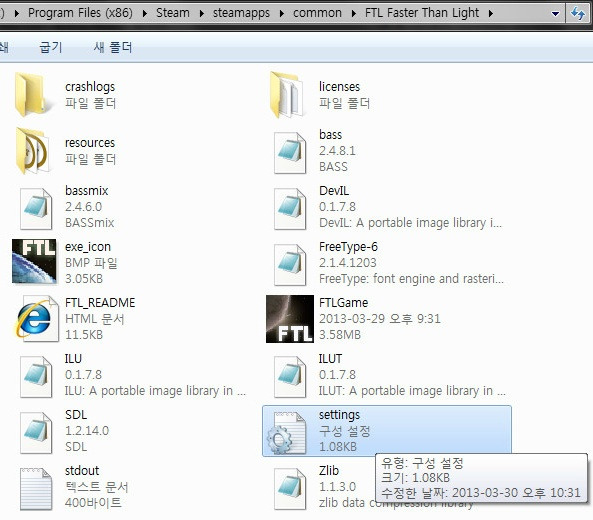The height and width of the screenshot is (520, 593).
Task: Click the DevIL portable image library description
Action: [410, 223]
